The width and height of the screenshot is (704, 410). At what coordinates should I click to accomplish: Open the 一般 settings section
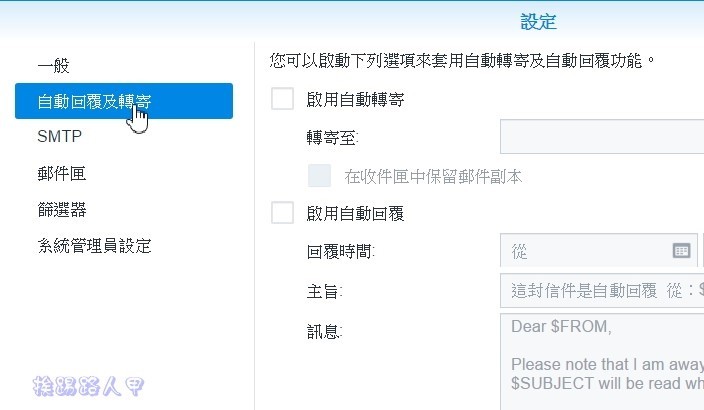54,66
